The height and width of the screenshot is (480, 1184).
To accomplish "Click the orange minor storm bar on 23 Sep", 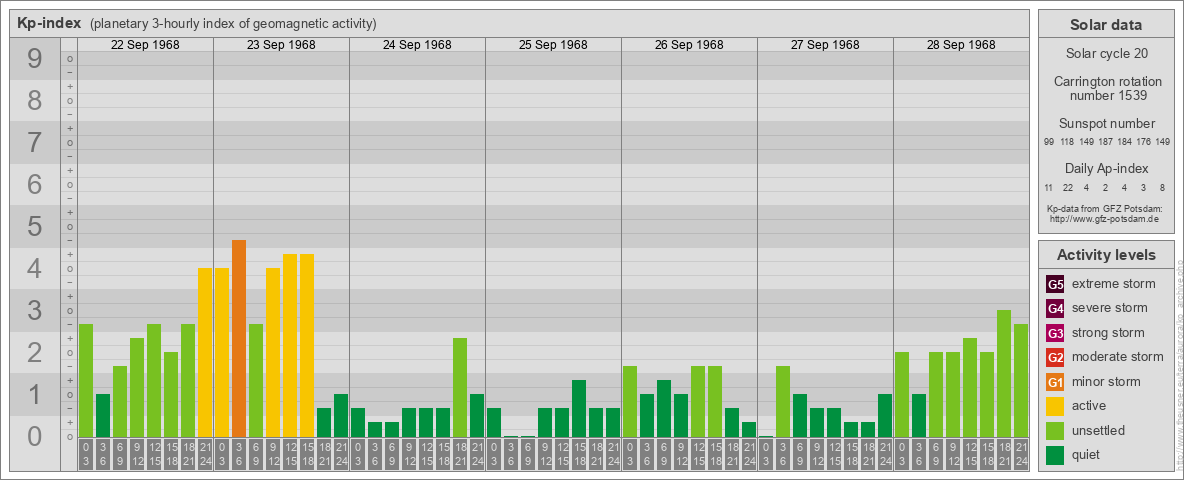I will click(x=239, y=338).
